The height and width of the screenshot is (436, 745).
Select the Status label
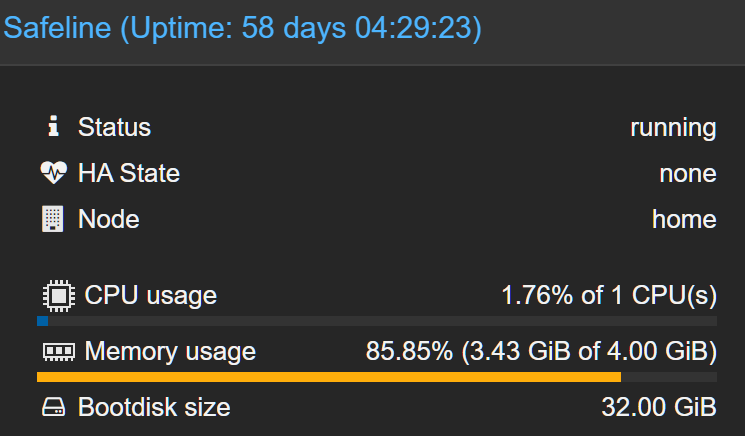[115, 127]
